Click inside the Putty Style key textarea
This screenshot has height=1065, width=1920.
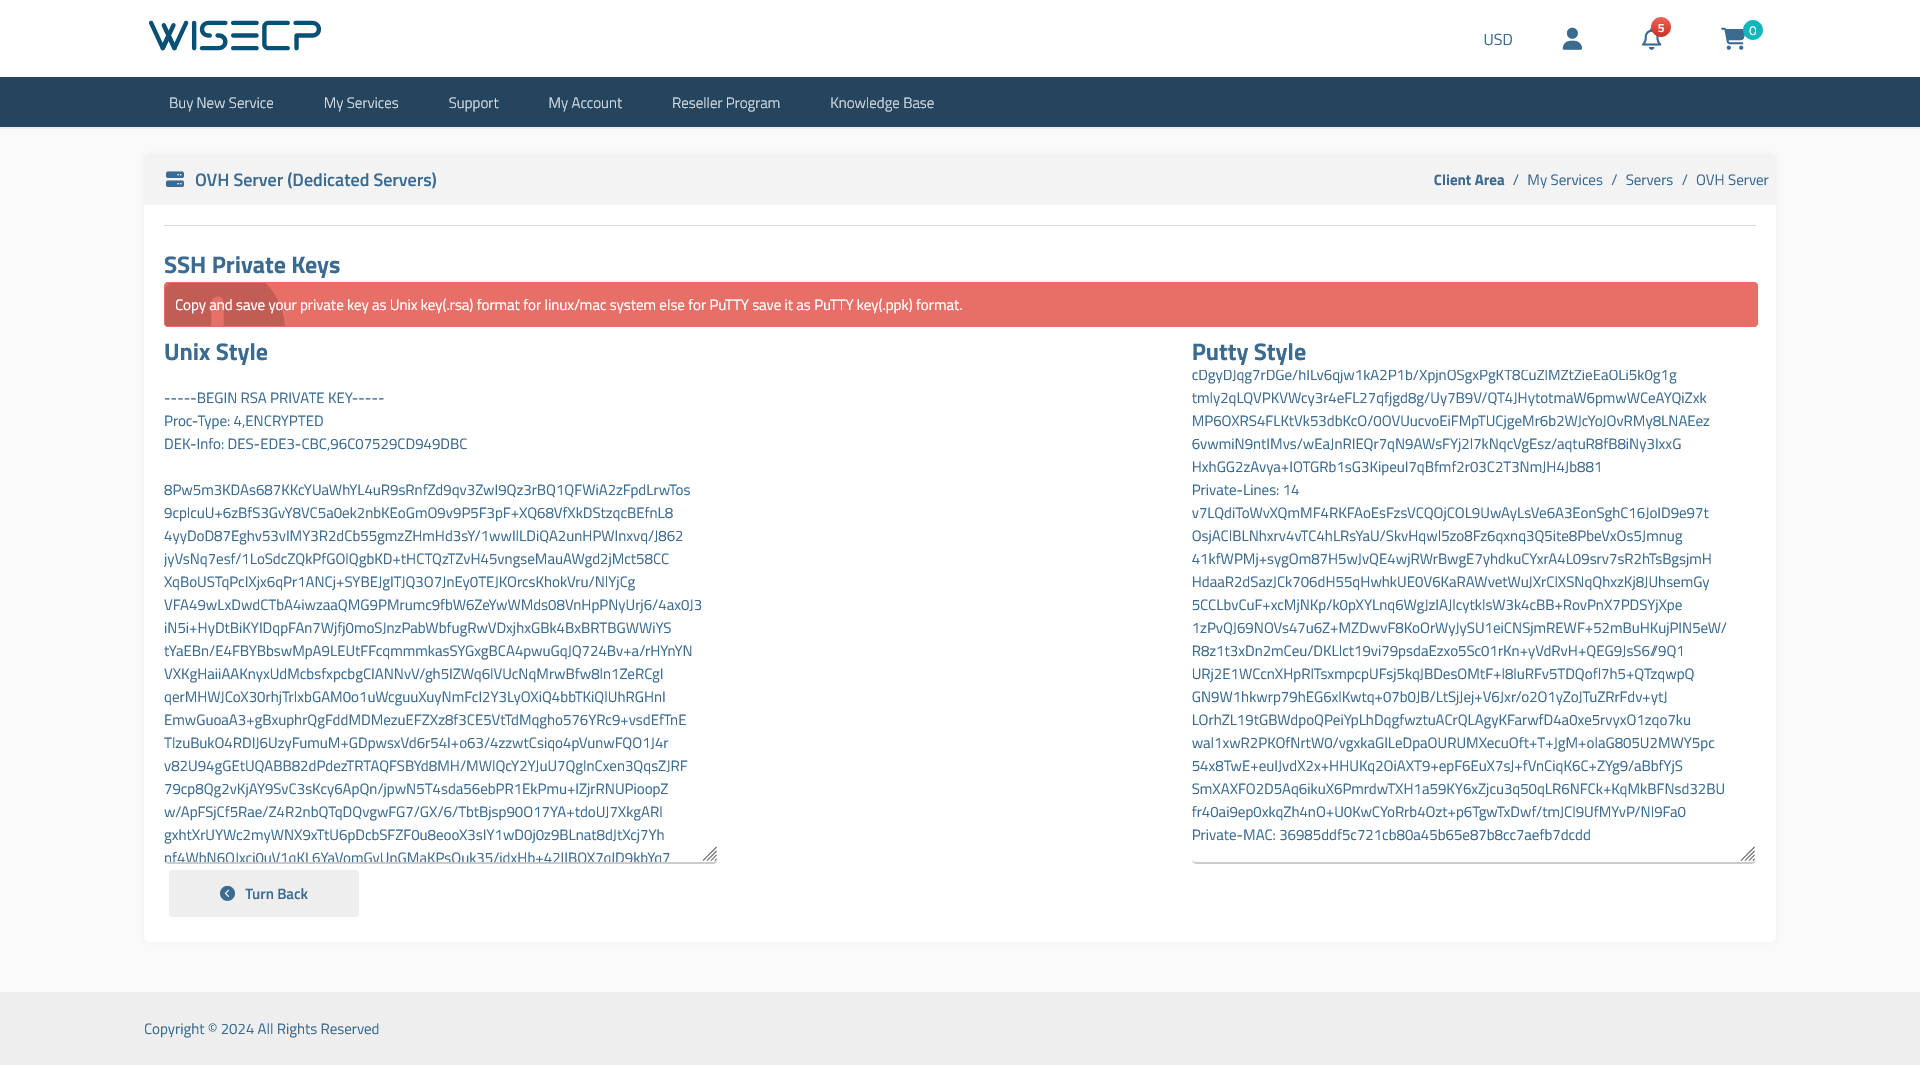pyautogui.click(x=1474, y=619)
